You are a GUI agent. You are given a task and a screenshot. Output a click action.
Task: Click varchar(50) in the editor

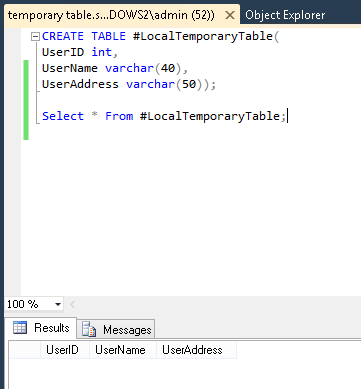pyautogui.click(x=164, y=84)
